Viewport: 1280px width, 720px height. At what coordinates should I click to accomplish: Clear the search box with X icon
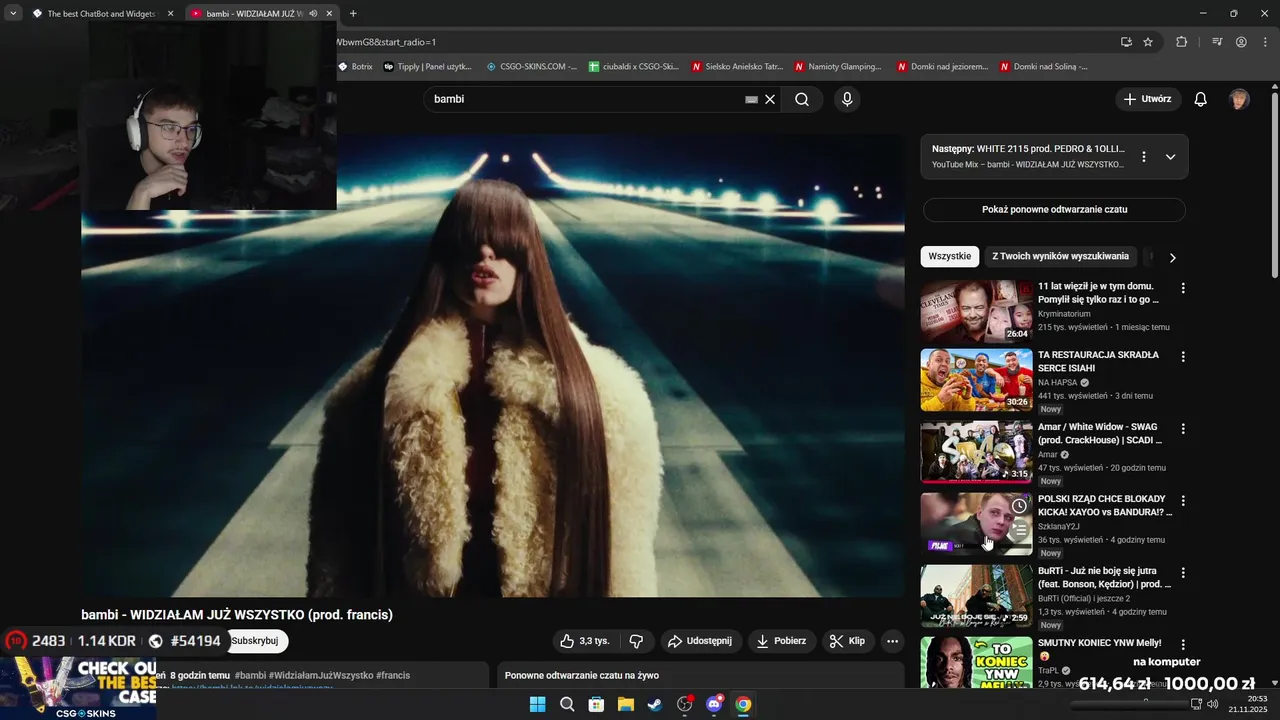point(770,99)
